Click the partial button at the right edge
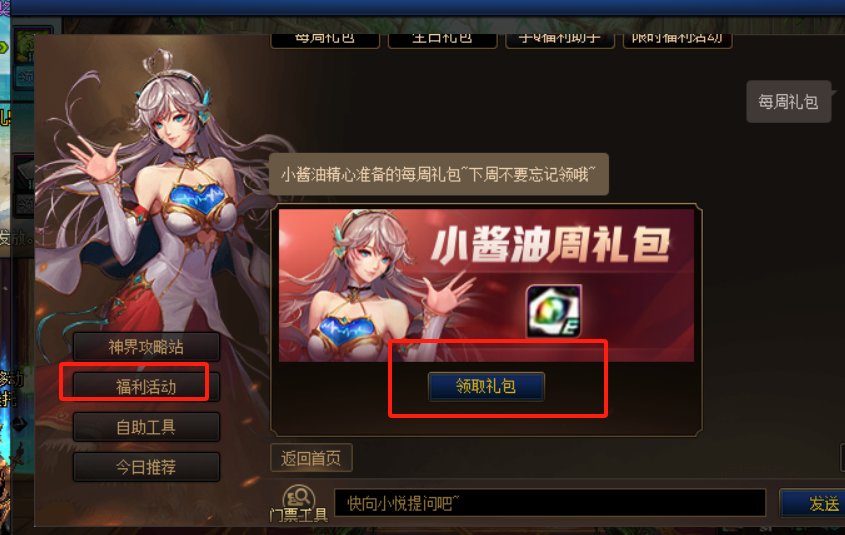 (x=842, y=458)
